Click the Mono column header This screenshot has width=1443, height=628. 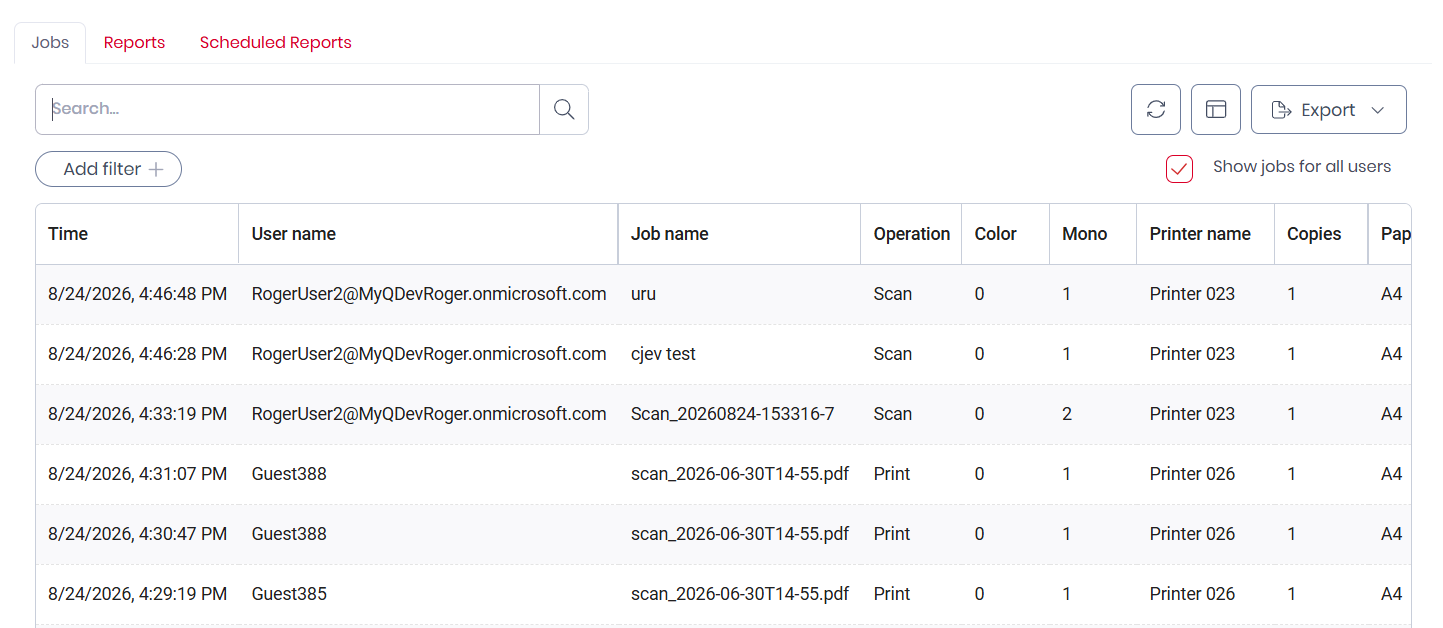(1093, 234)
